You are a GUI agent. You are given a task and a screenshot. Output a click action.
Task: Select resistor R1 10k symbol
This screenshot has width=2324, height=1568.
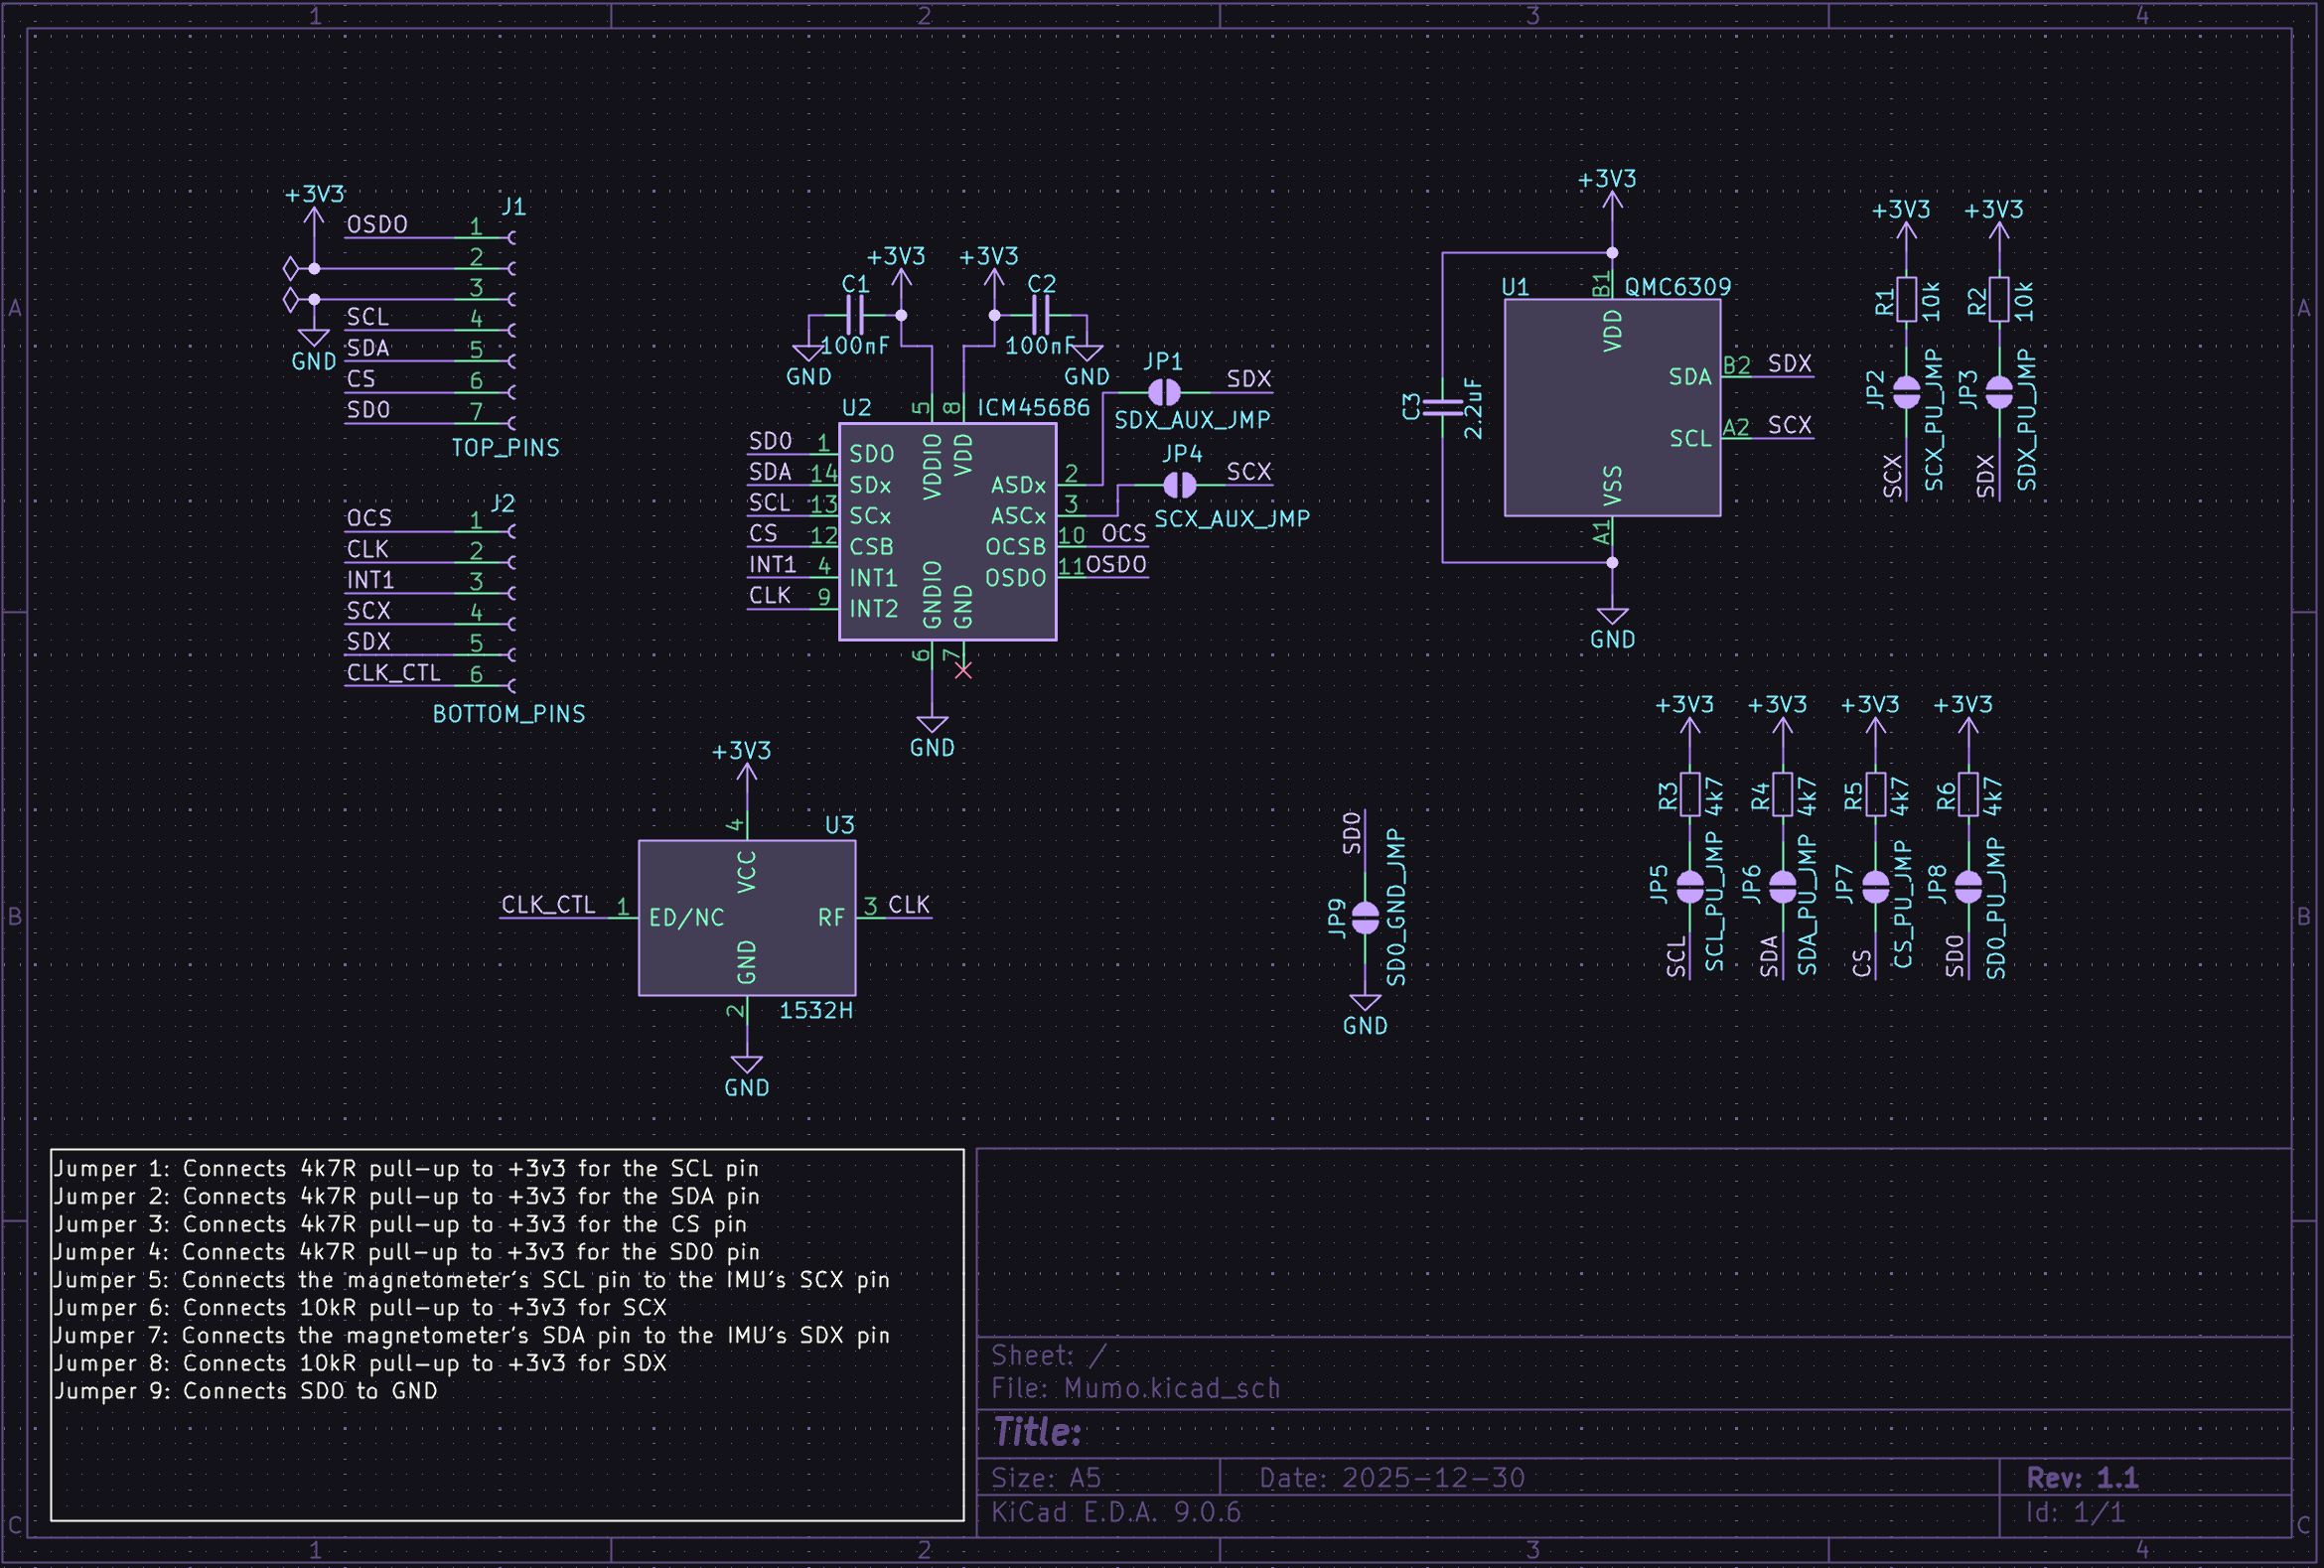1906,299
